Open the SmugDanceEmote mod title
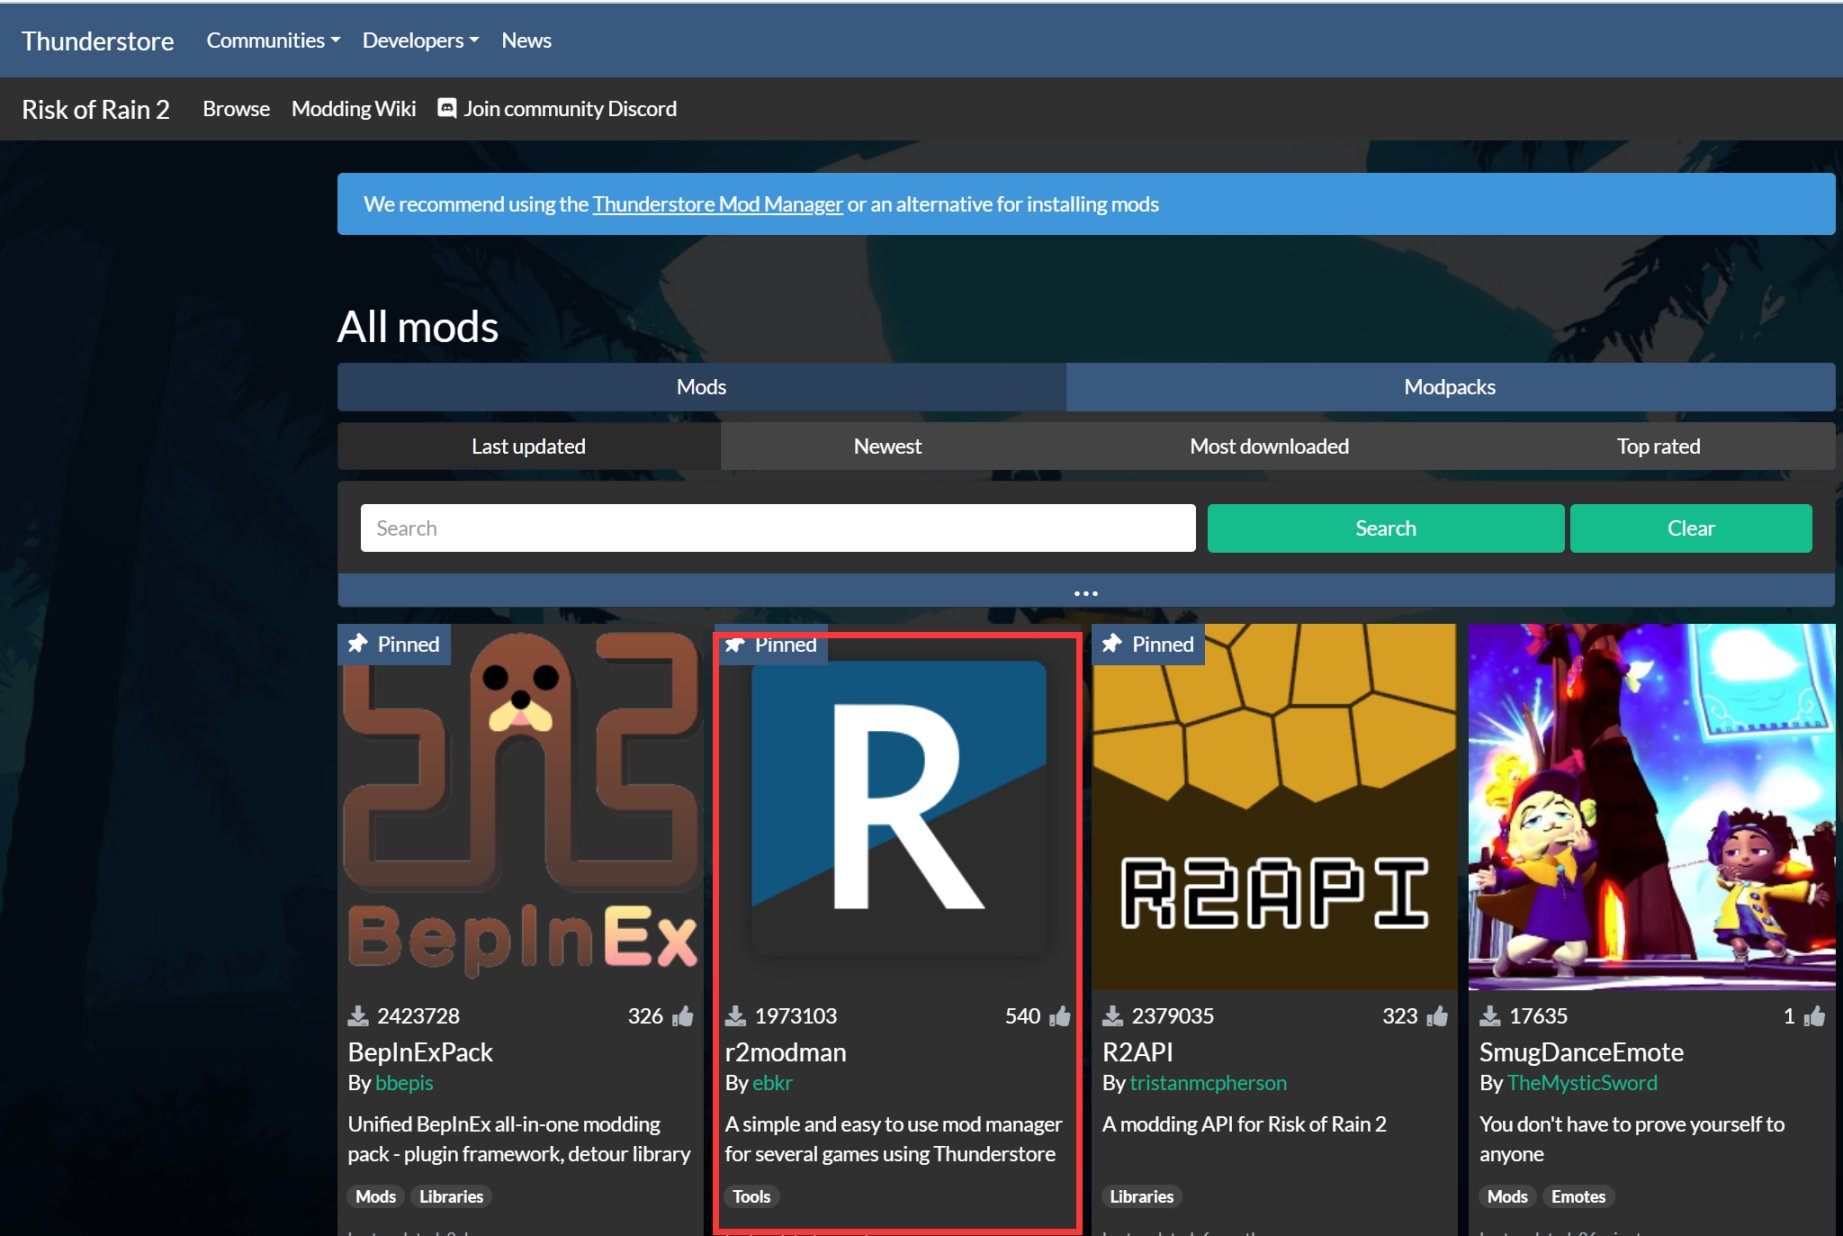 pyautogui.click(x=1581, y=1052)
